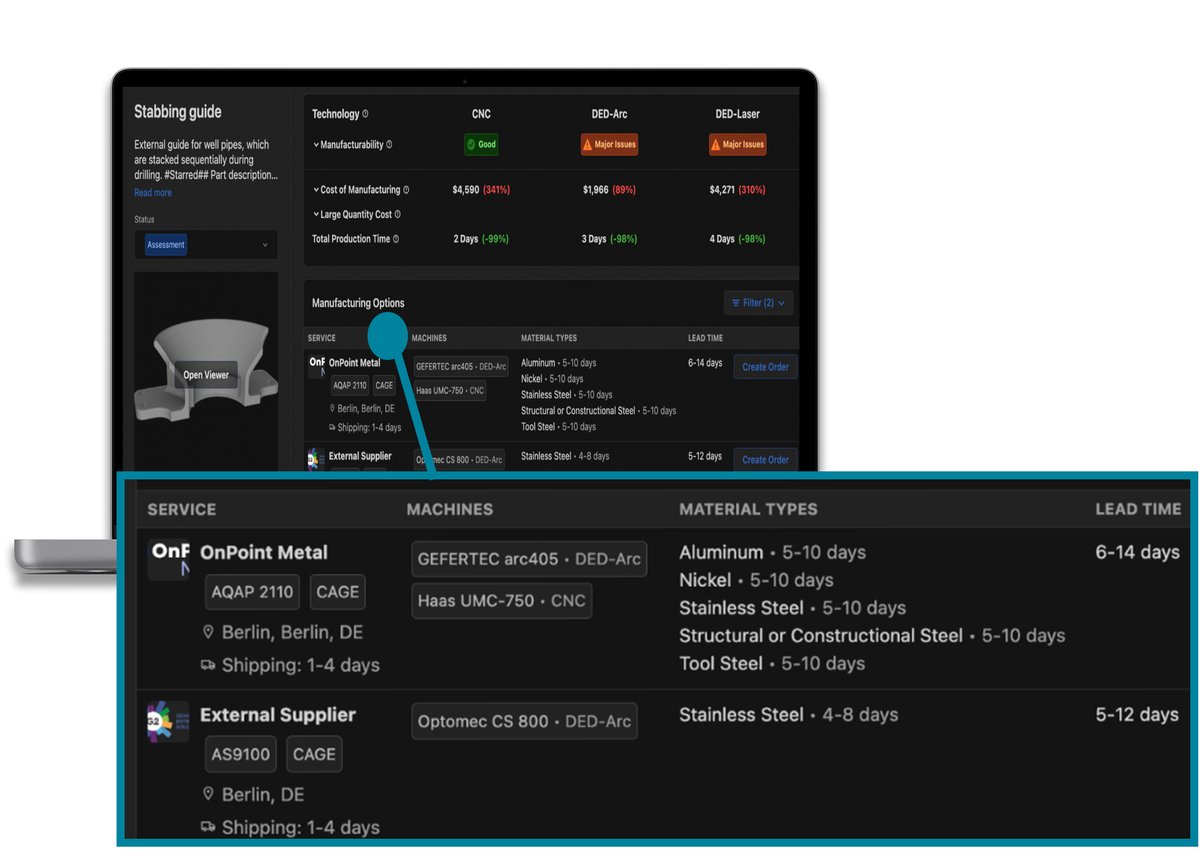This screenshot has height=857, width=1200.
Task: Click the 4 Days production time value
Action: click(722, 239)
